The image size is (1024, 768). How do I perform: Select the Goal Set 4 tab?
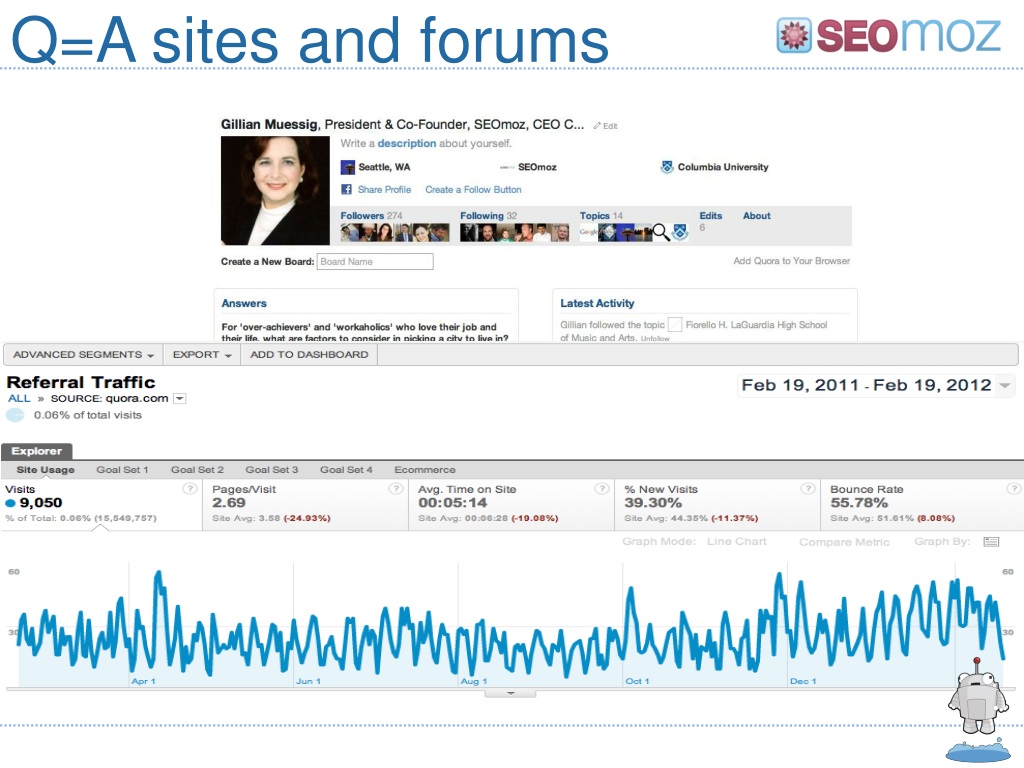click(346, 470)
